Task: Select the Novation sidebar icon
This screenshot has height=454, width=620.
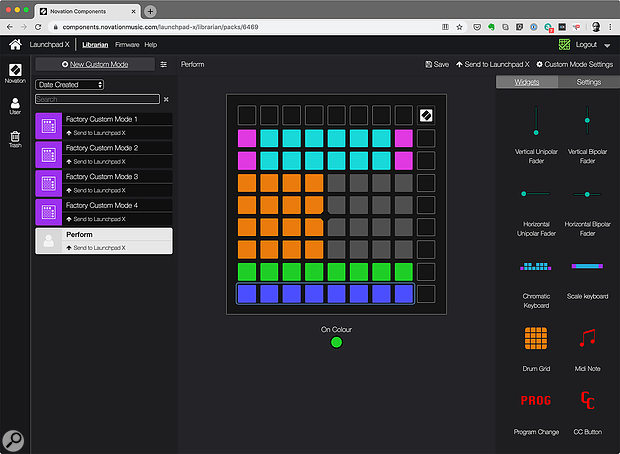Action: coord(15,74)
